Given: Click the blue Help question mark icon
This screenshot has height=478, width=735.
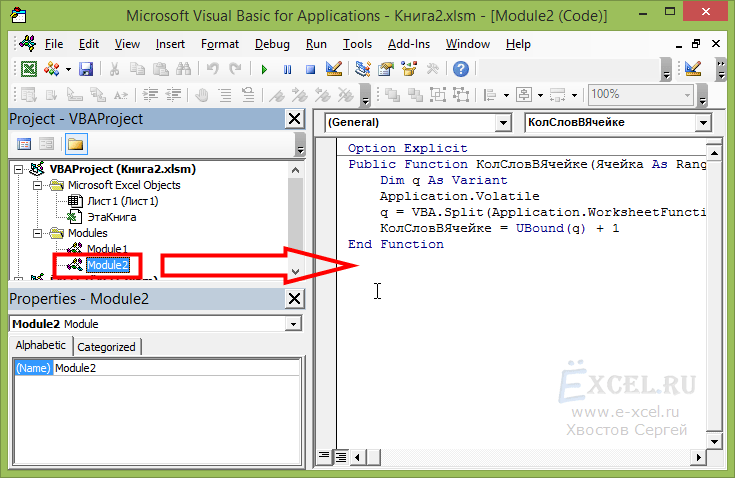Looking at the screenshot, I should coord(461,69).
